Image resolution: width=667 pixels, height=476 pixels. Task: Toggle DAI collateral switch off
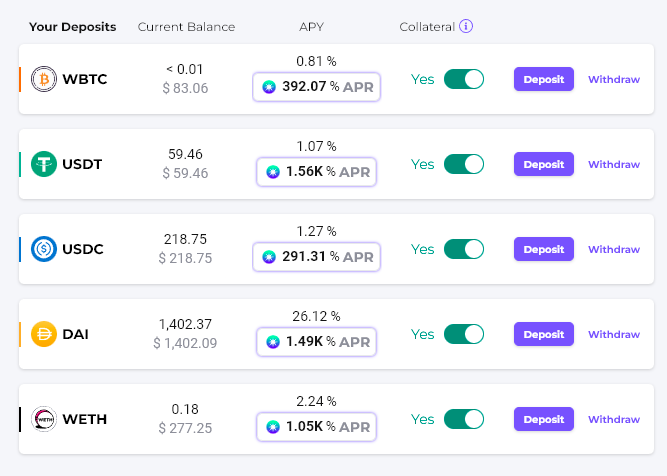(464, 334)
